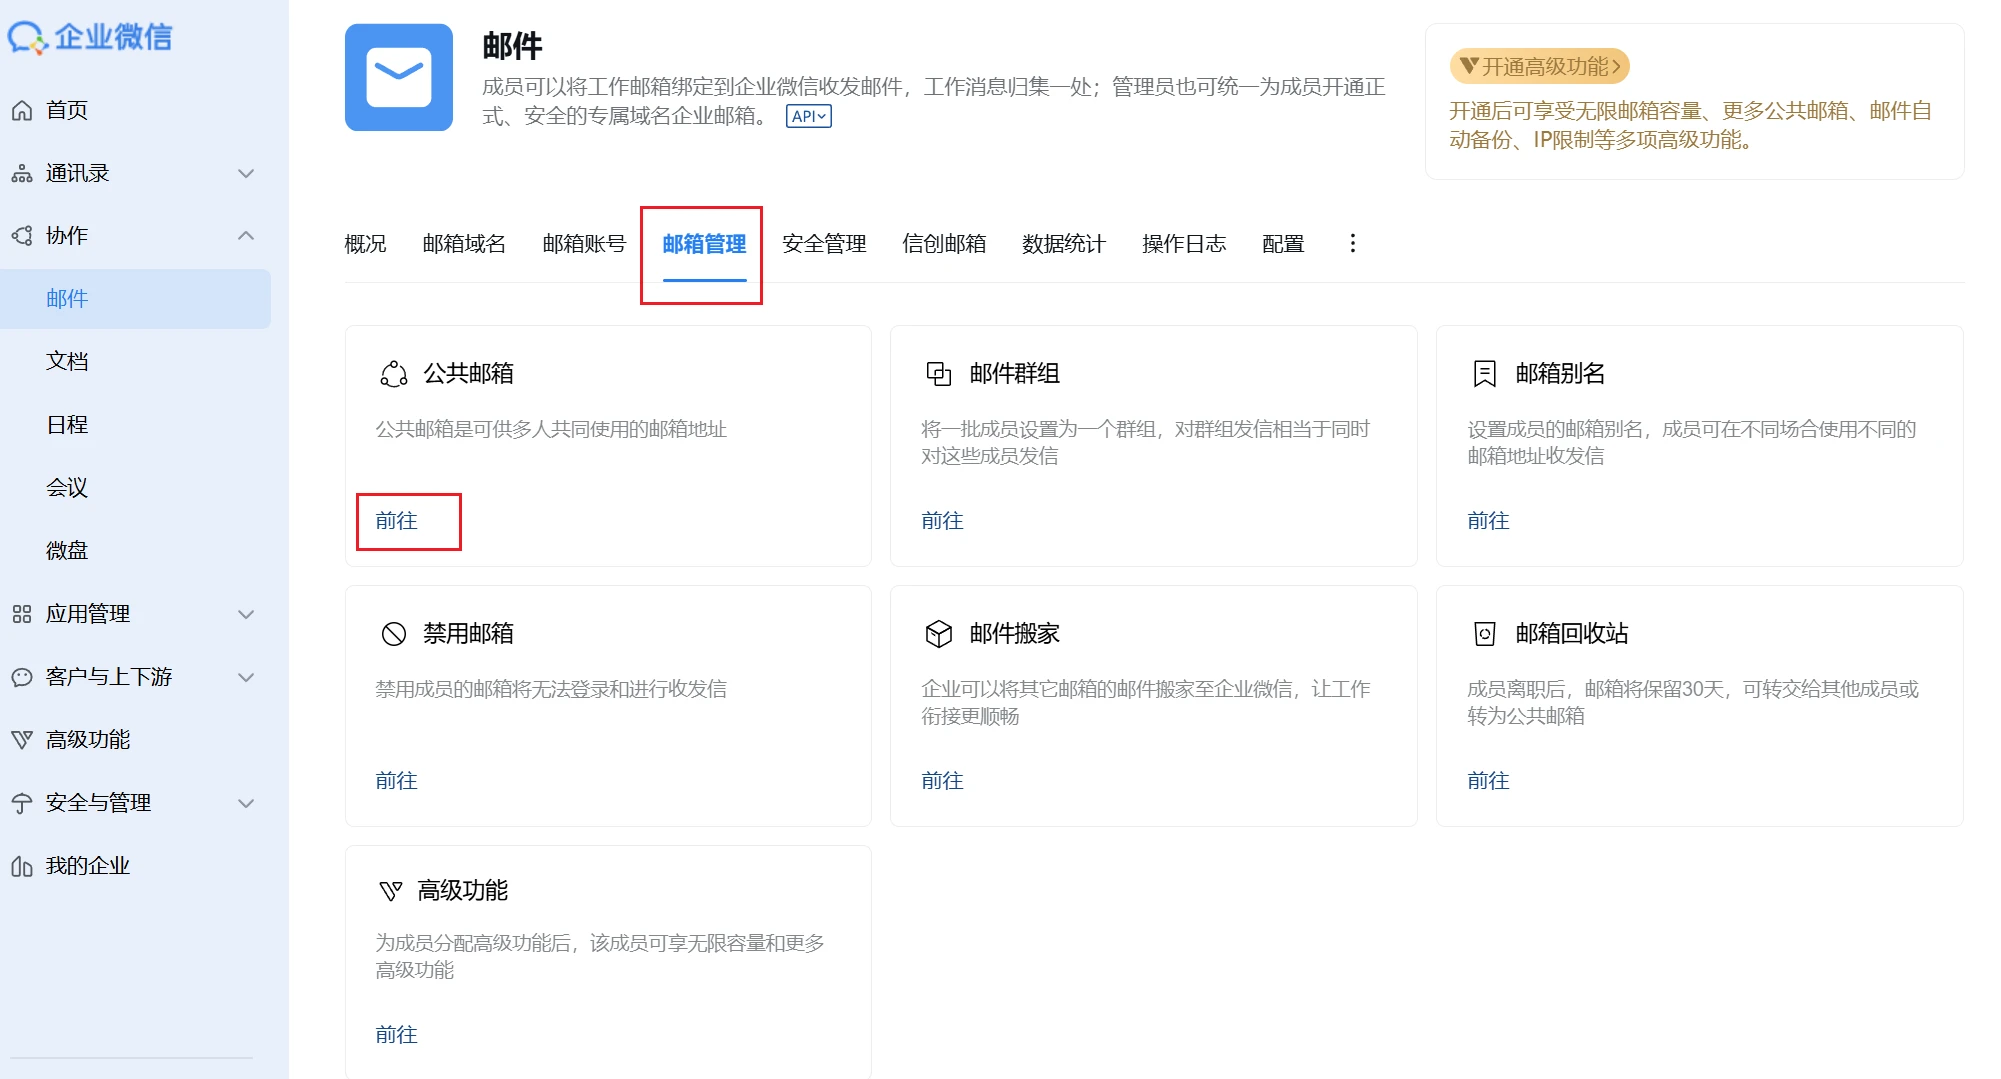This screenshot has height=1079, width=2001.
Task: Click the 开通高级功能 button
Action: (1541, 66)
